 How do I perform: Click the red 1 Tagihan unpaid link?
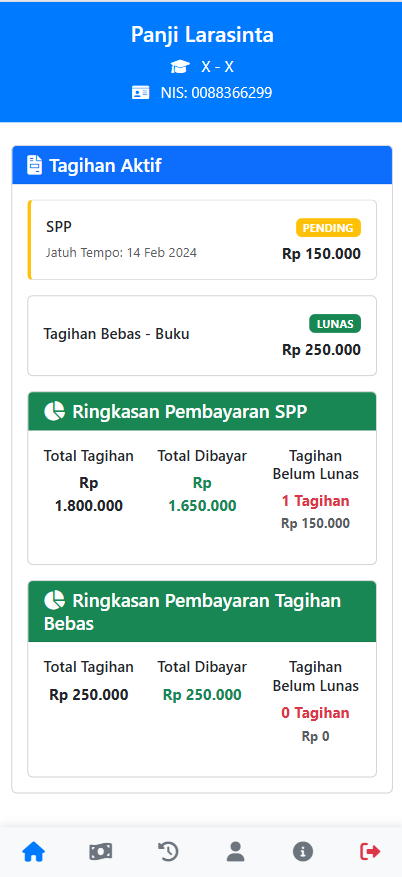pos(315,501)
